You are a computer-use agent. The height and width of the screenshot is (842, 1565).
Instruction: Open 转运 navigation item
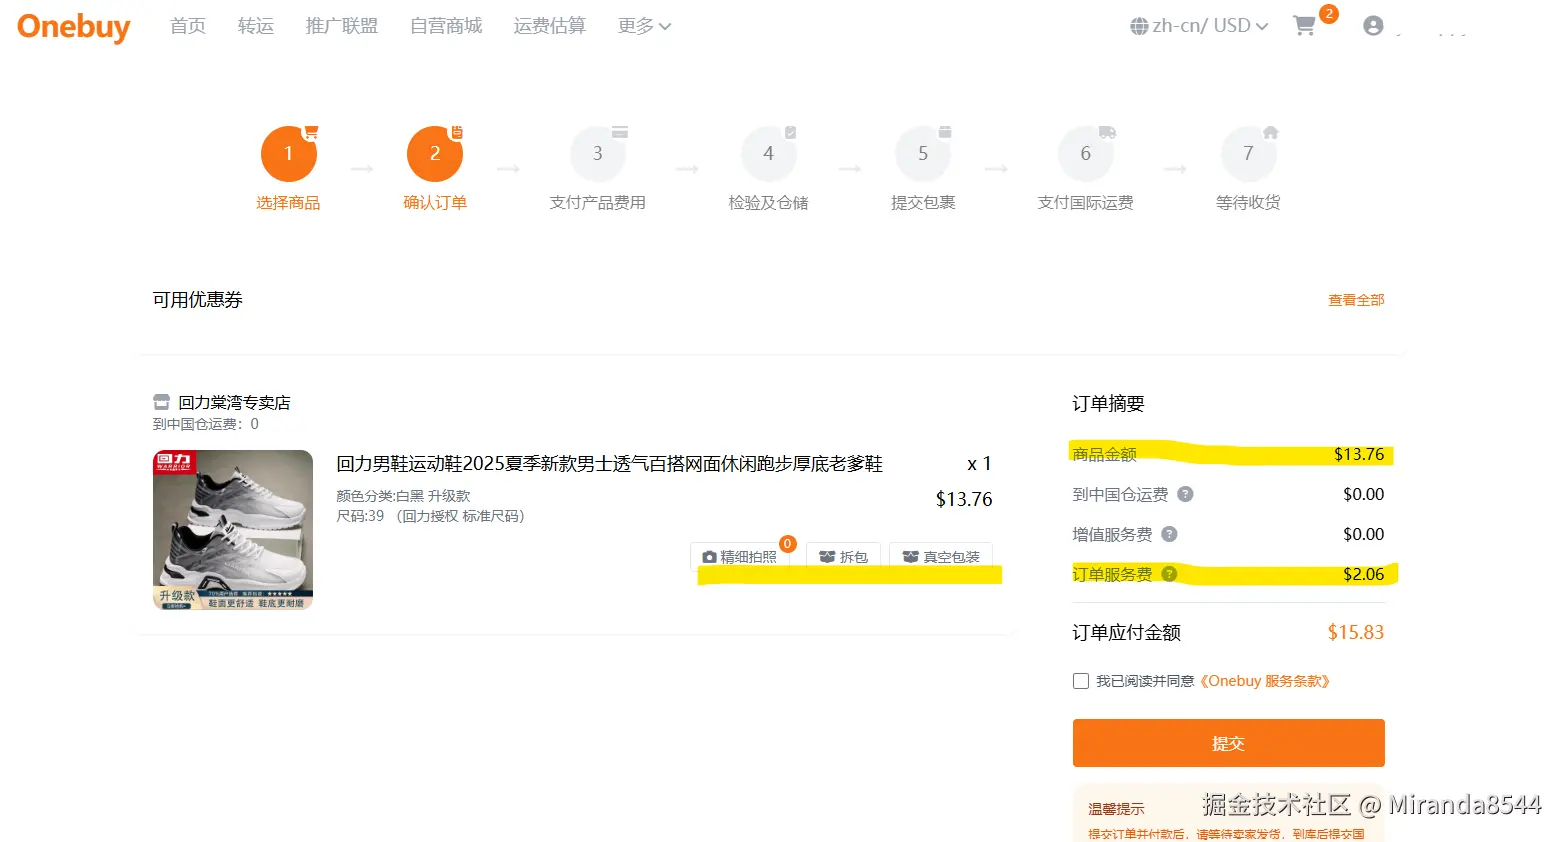click(x=256, y=26)
